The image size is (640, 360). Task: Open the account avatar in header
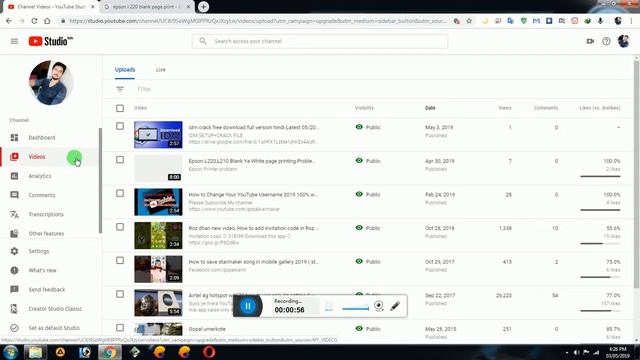(623, 41)
